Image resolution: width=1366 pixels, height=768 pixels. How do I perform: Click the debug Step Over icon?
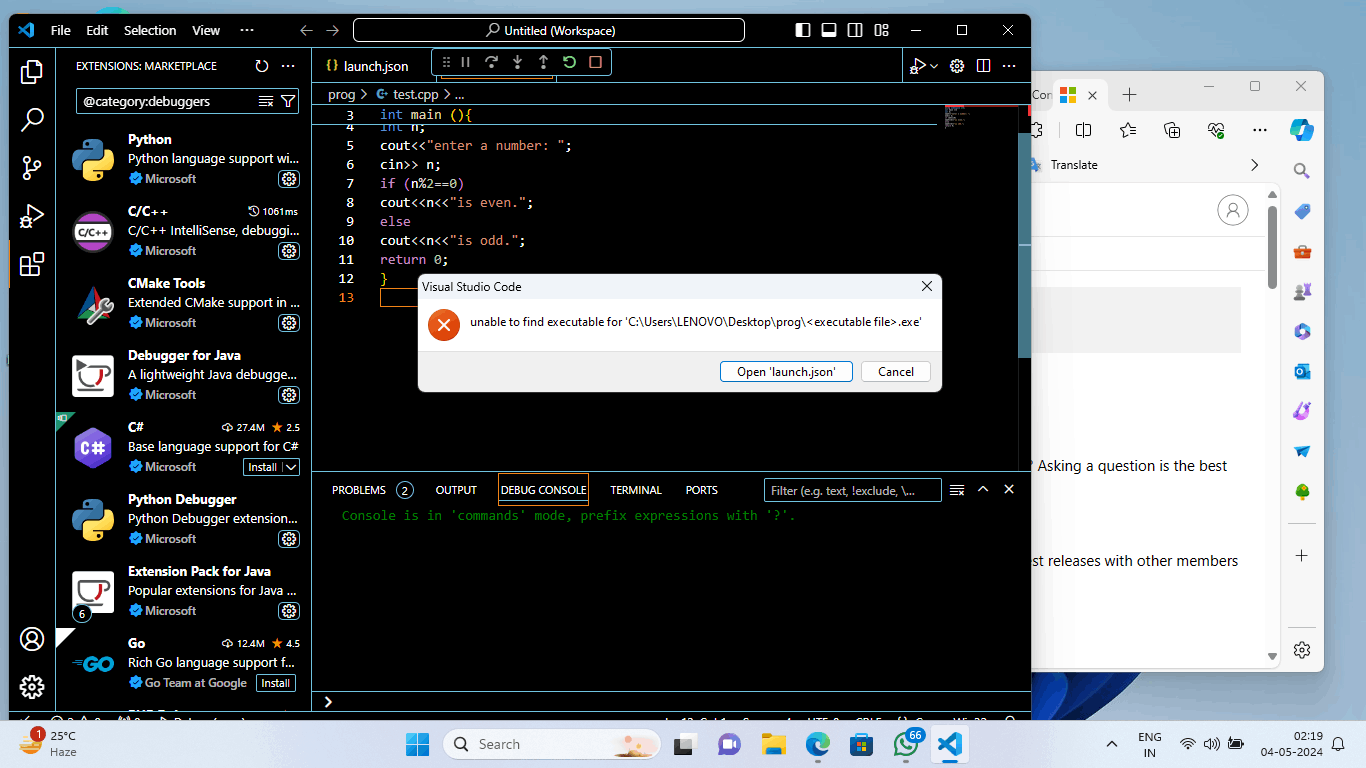click(x=491, y=62)
